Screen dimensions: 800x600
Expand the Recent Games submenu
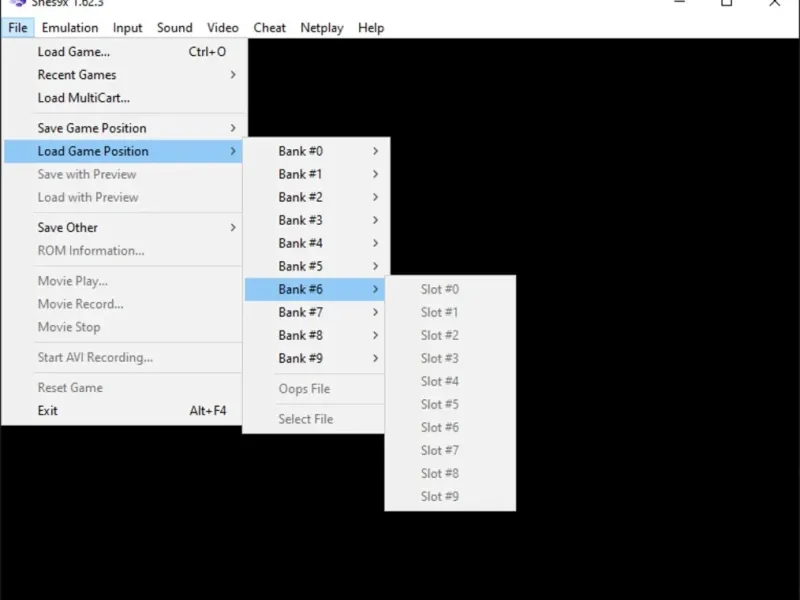tap(123, 74)
